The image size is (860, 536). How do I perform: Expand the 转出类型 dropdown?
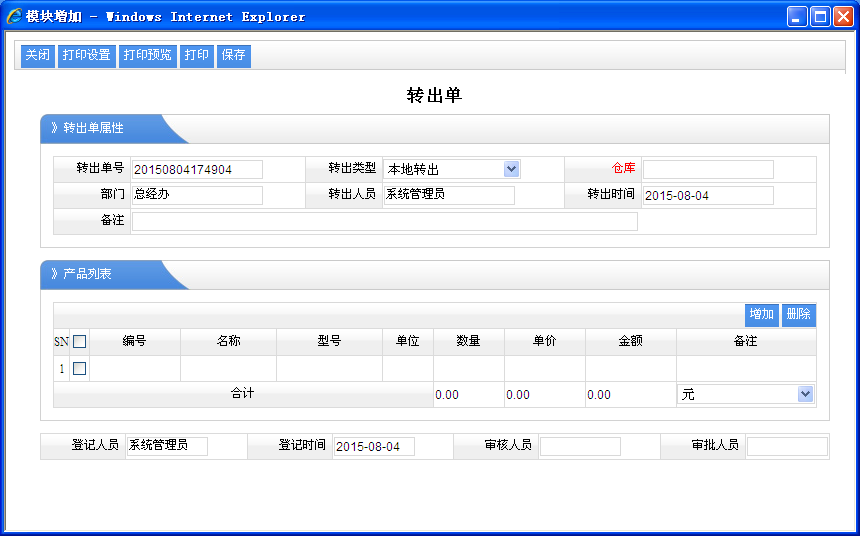pyautogui.click(x=511, y=169)
